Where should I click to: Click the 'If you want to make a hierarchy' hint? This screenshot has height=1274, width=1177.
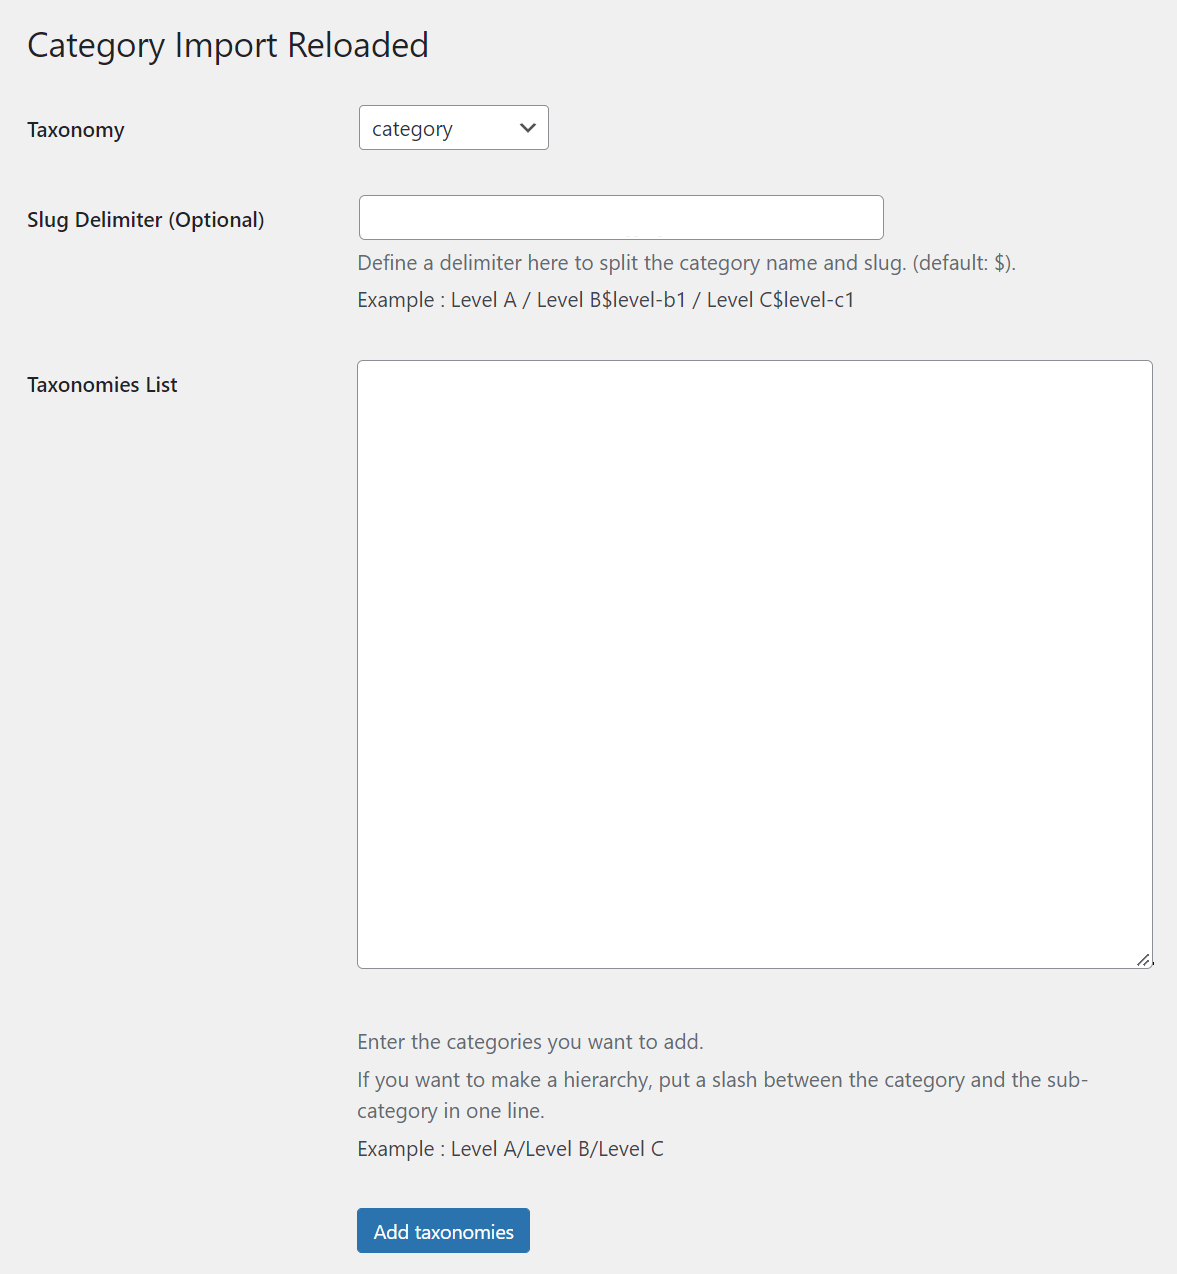722,1080
